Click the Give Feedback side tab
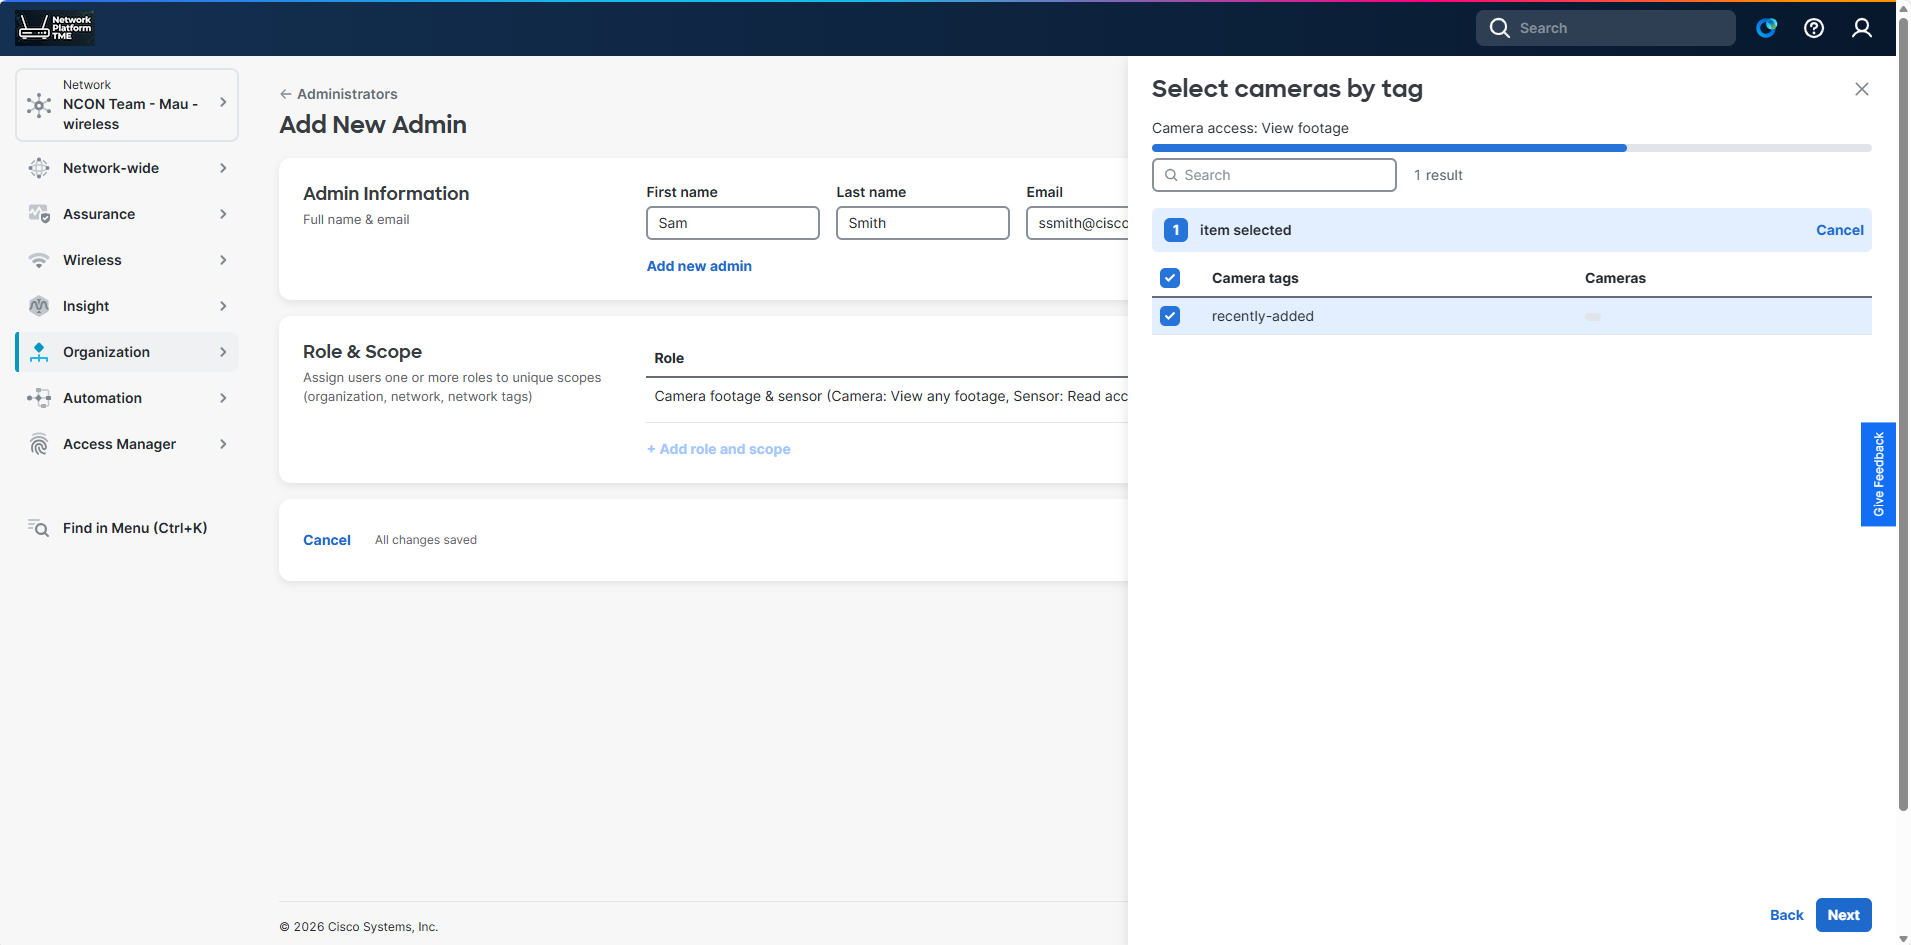The width and height of the screenshot is (1911, 945). 1878,474
